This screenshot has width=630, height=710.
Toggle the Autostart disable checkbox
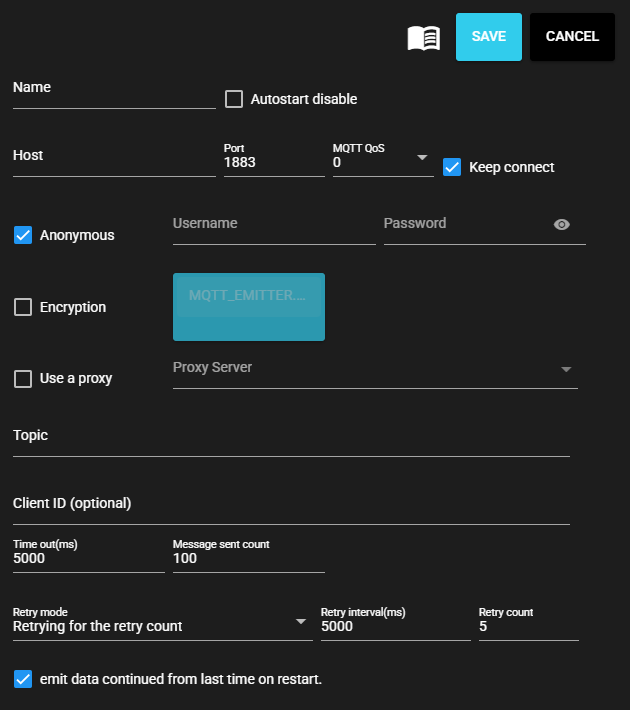point(234,99)
